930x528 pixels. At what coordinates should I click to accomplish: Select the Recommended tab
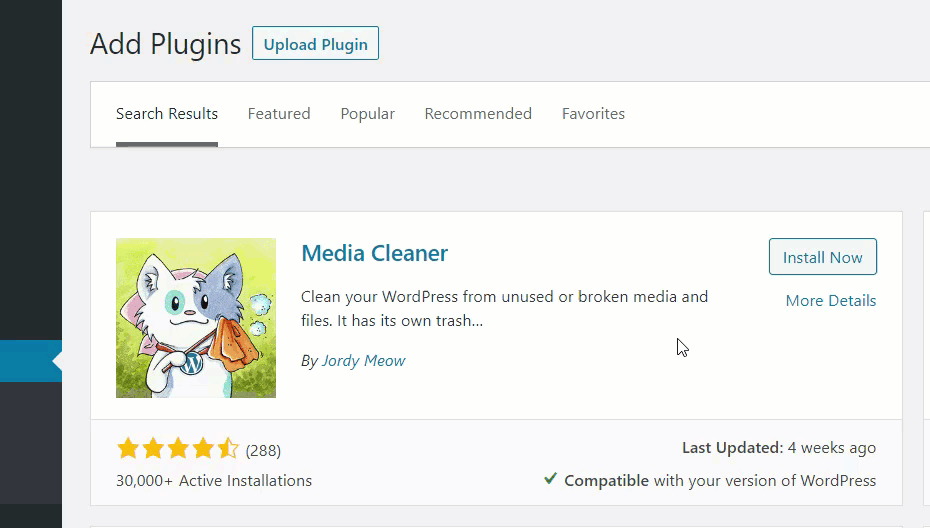click(478, 113)
